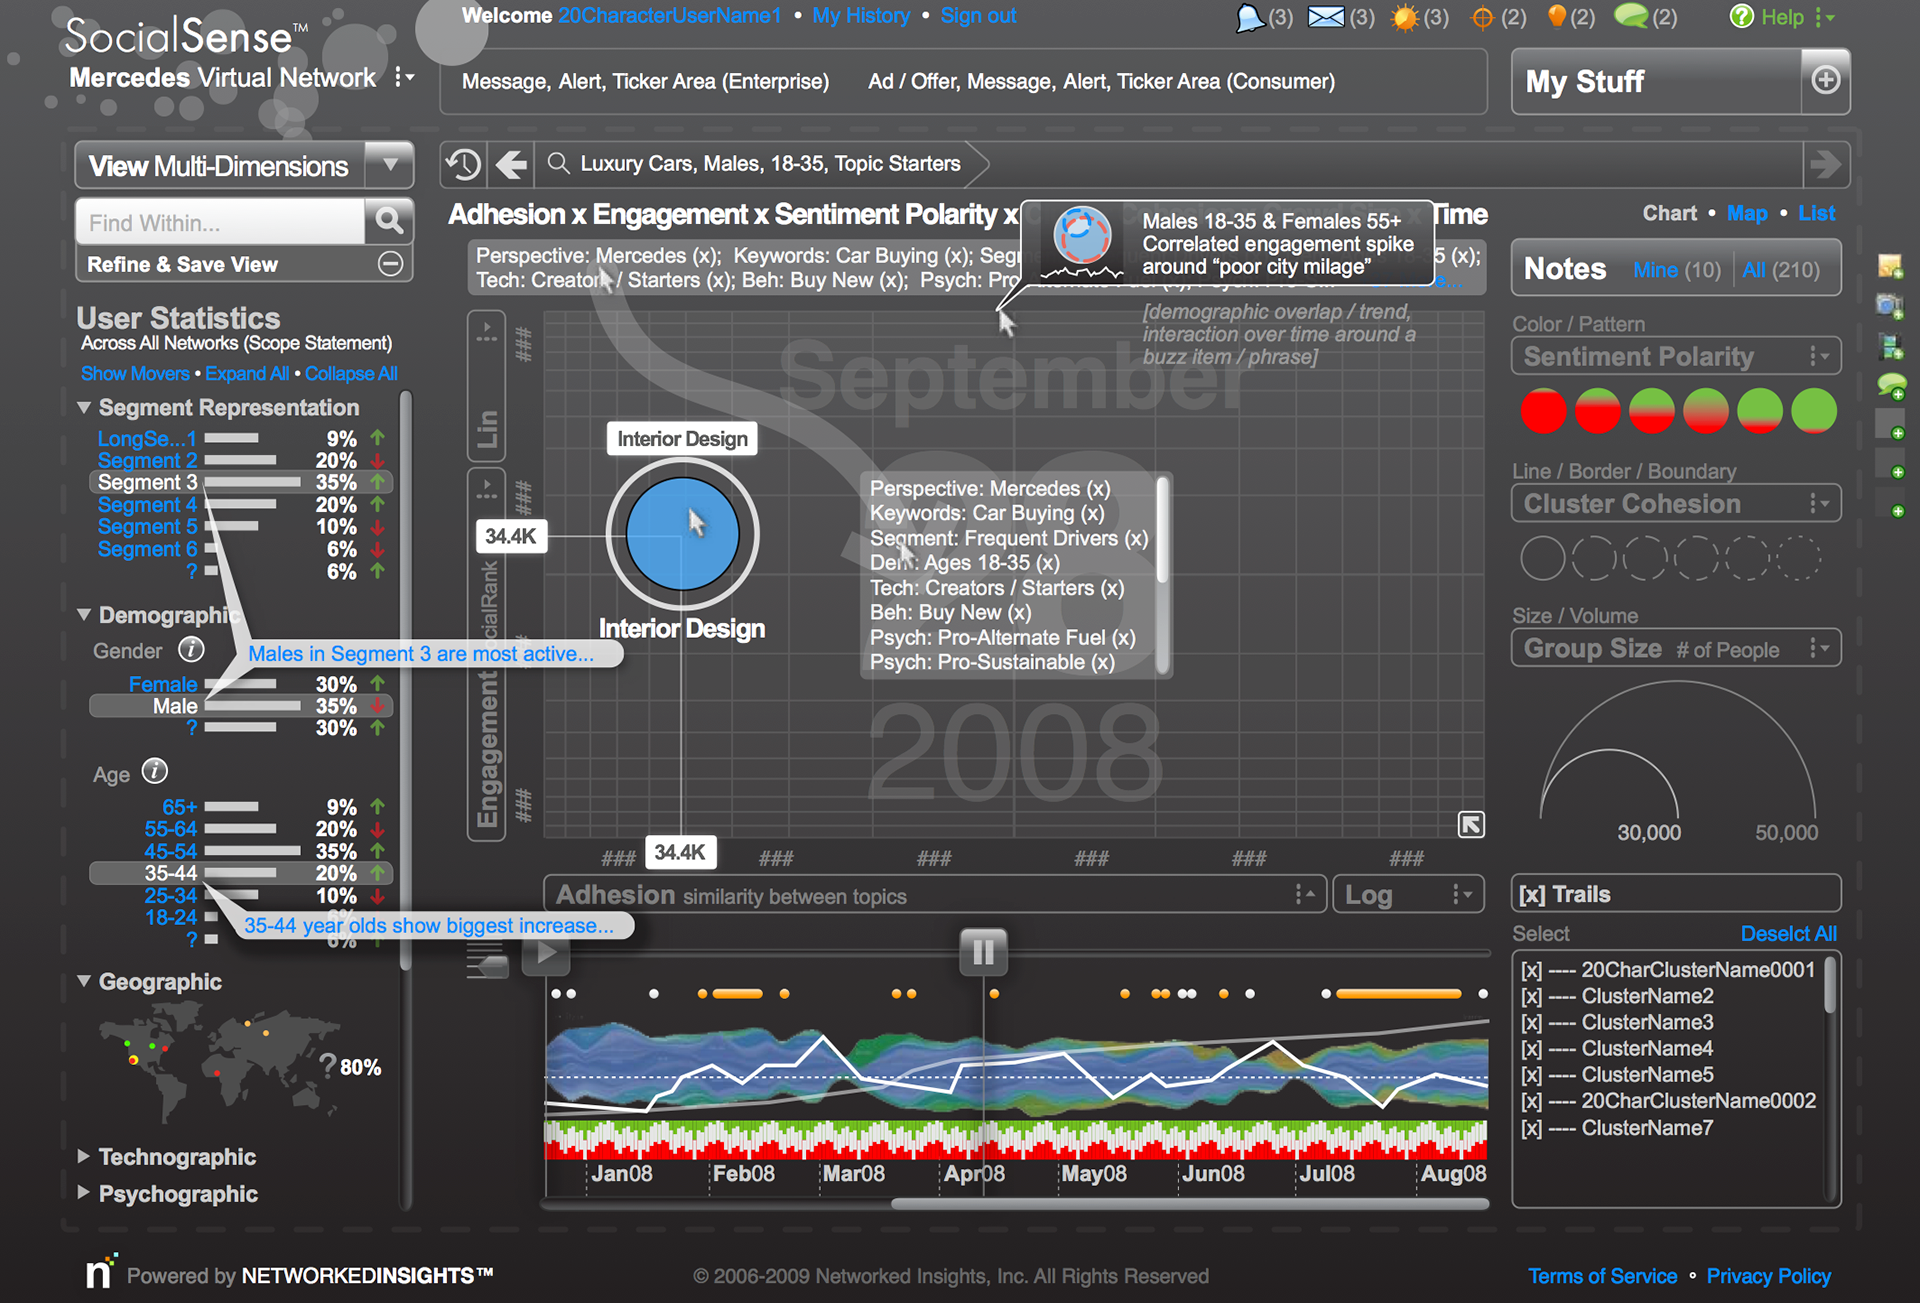This screenshot has height=1303, width=1920.
Task: Toggle the Trails checkbox
Action: [x=1530, y=894]
